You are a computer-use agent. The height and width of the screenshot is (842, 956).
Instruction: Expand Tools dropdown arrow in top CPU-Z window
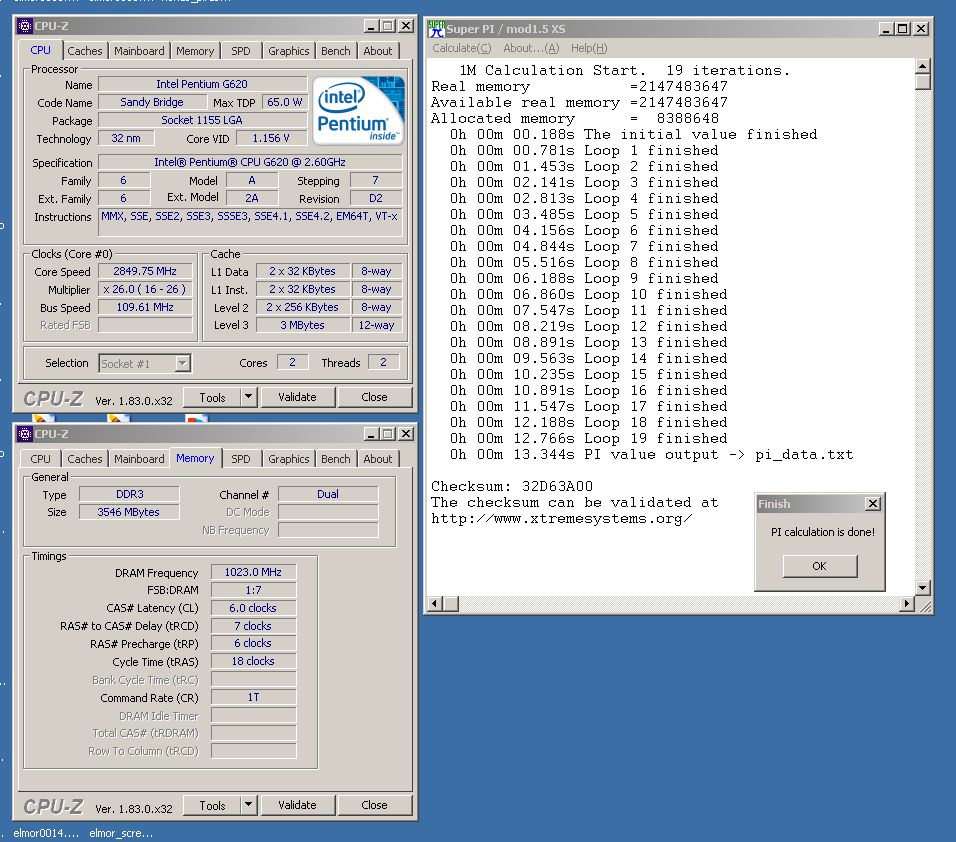[248, 397]
